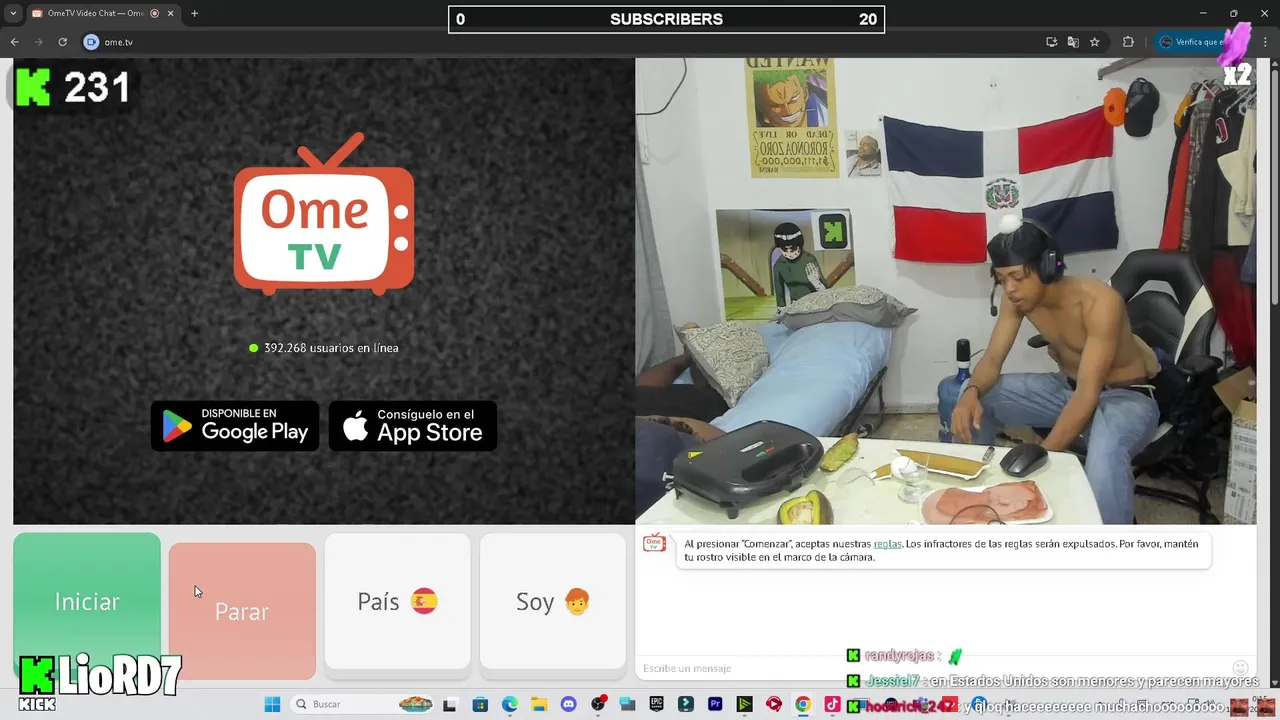
Task: Click the users online counter text
Action: (331, 348)
